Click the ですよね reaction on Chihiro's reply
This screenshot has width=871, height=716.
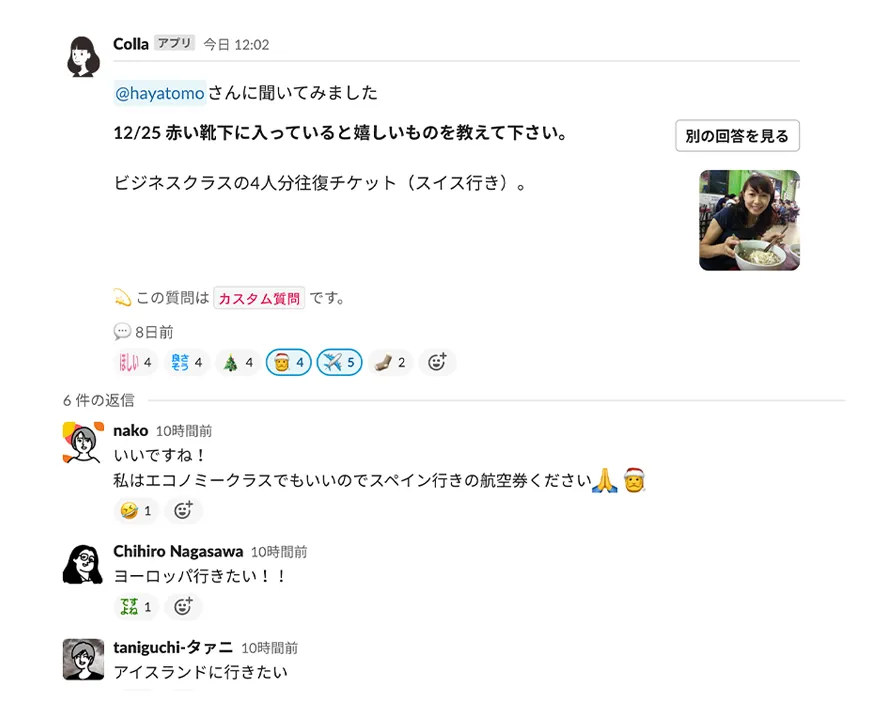coord(136,607)
